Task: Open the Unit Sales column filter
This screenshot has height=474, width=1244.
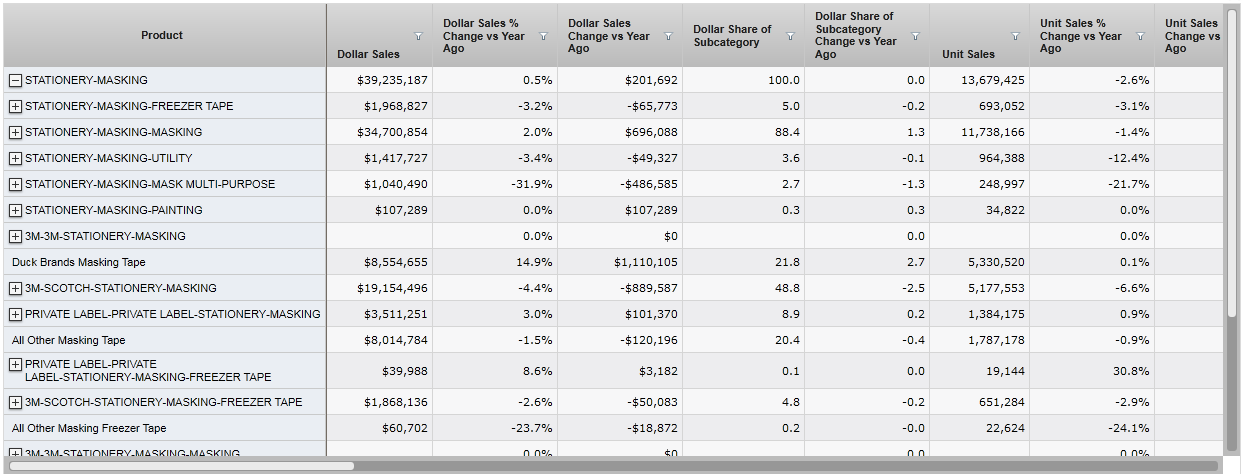Action: (1015, 36)
